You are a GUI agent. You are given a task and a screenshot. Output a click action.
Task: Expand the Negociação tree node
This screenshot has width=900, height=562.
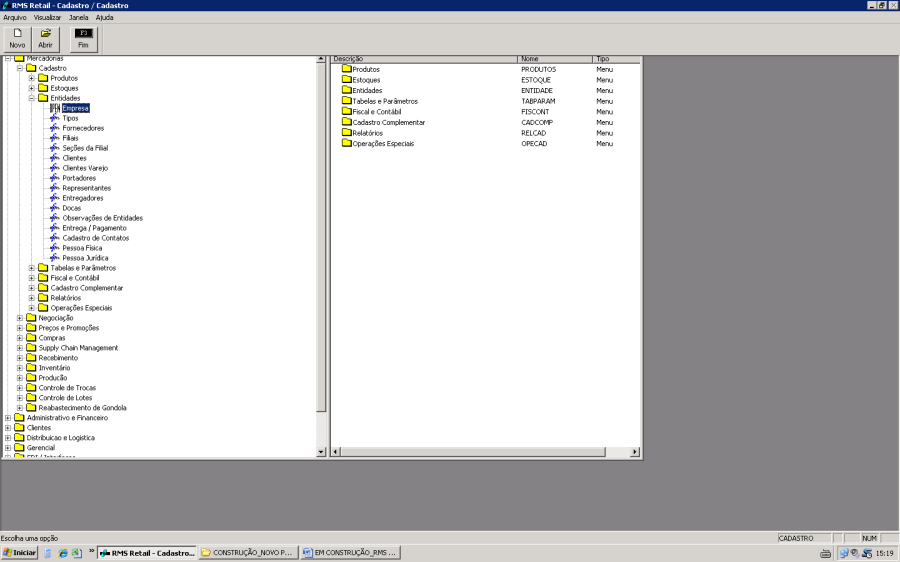pyautogui.click(x=20, y=318)
